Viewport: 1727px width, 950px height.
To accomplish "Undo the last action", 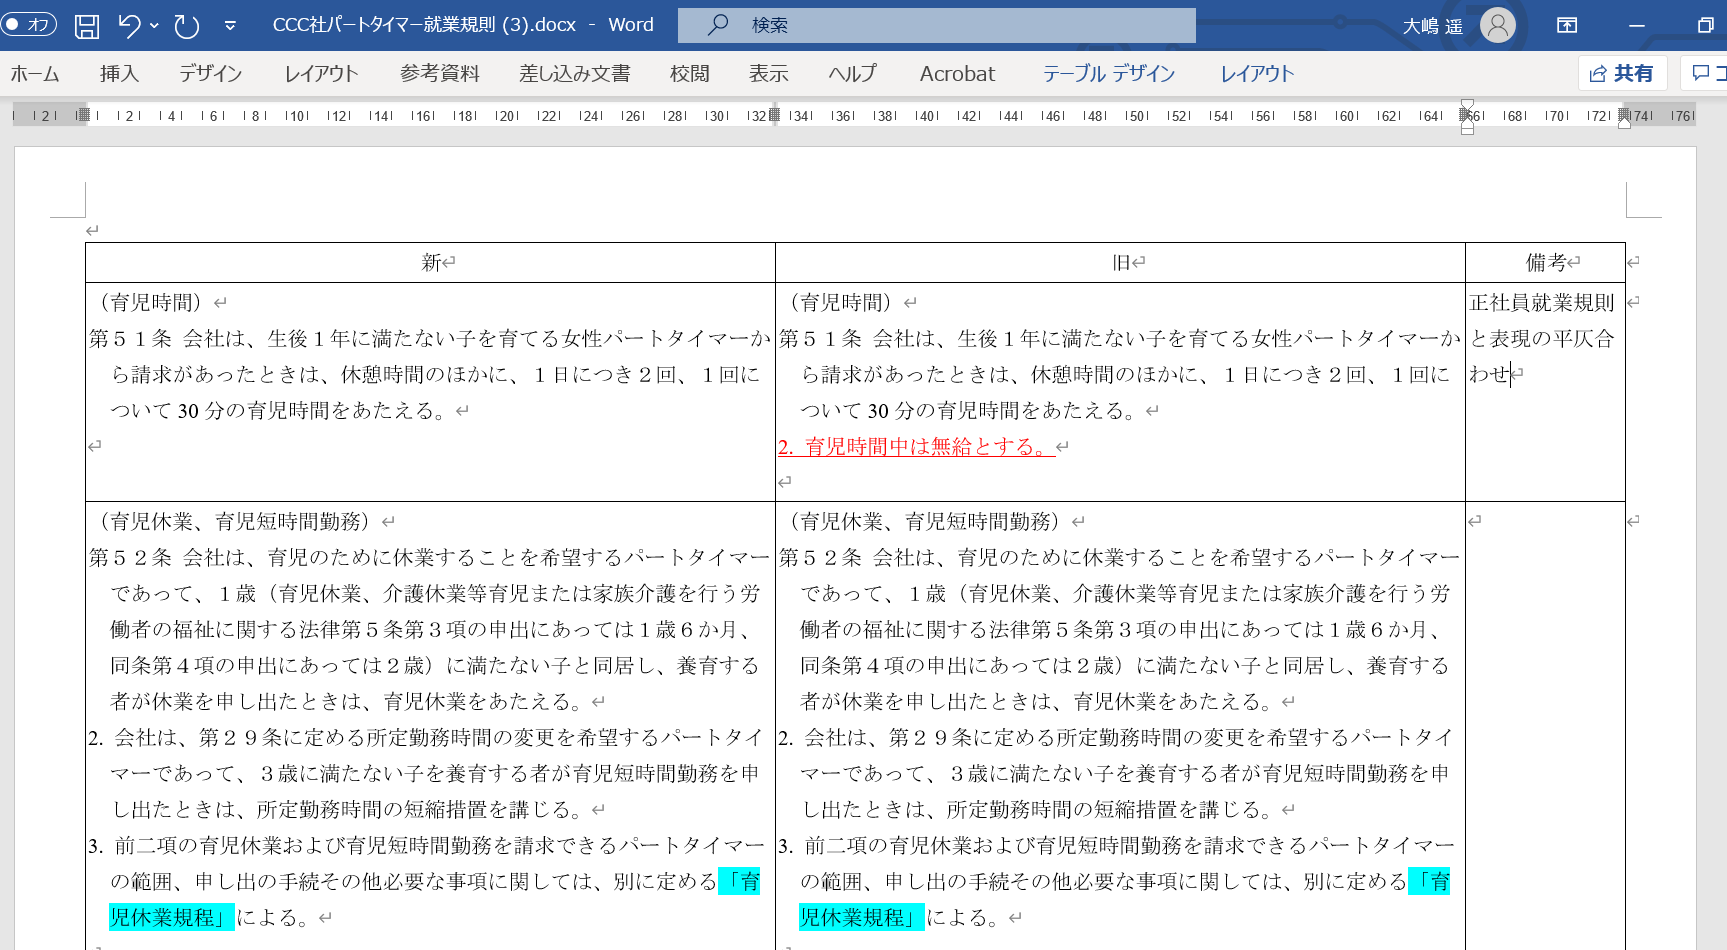I will click(x=128, y=26).
